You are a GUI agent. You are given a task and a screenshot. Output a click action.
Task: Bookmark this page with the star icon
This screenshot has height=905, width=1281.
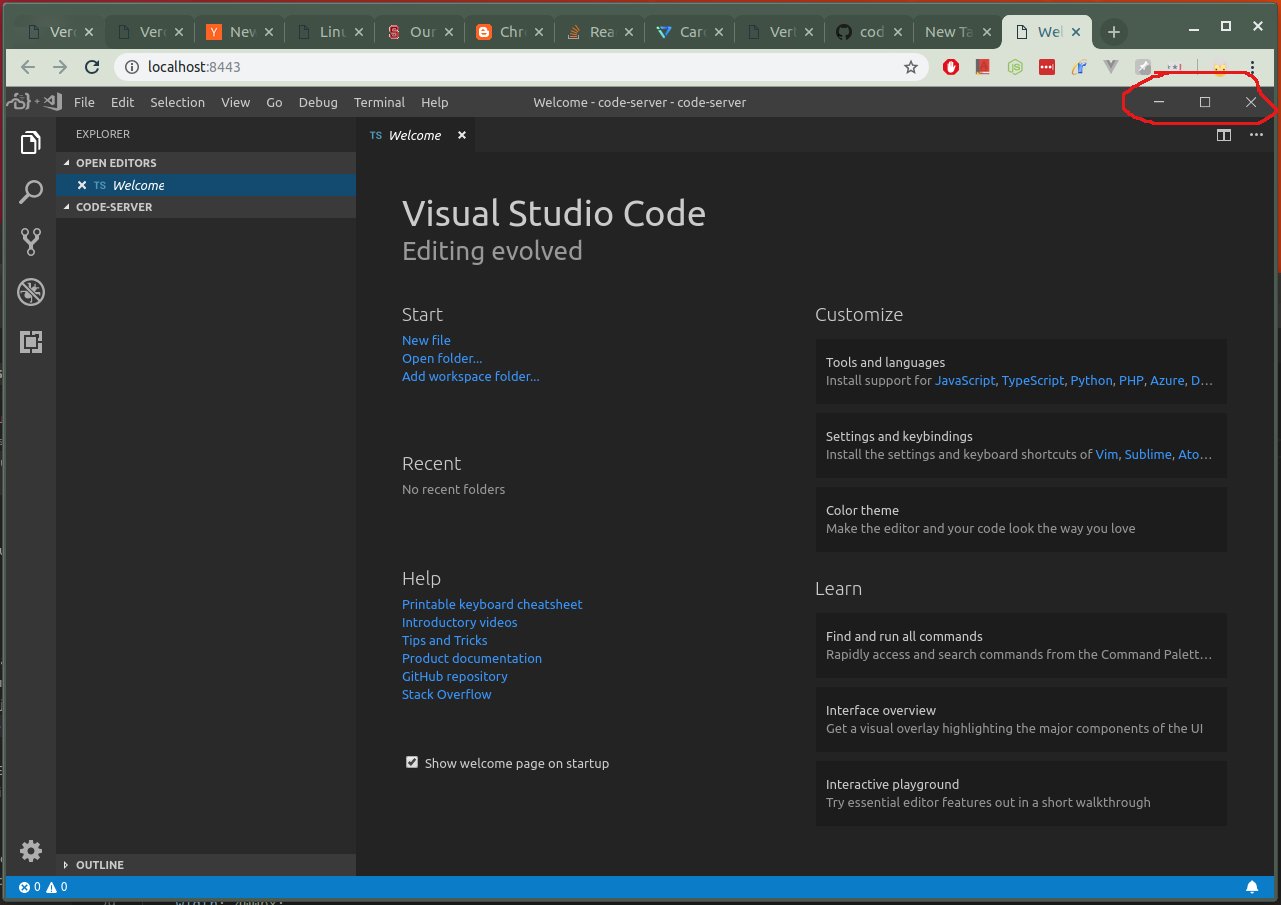click(x=911, y=67)
